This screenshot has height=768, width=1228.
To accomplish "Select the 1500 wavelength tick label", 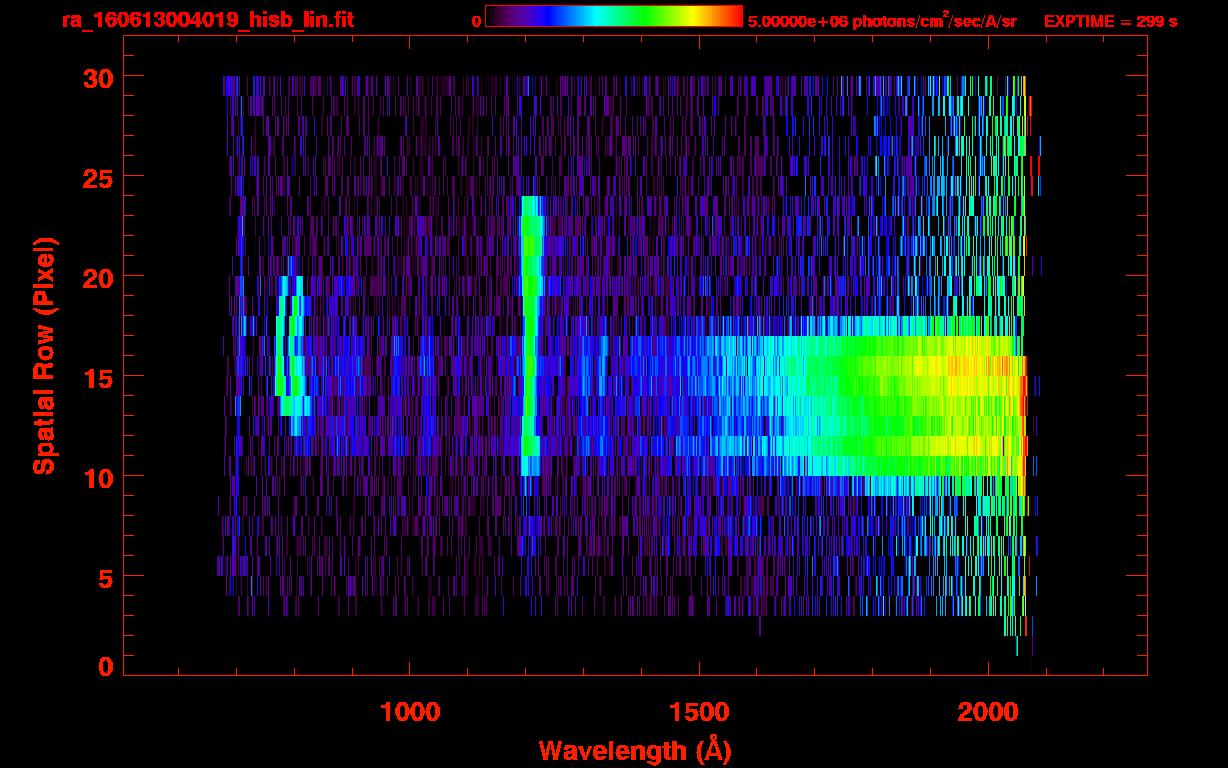I will tap(698, 712).
